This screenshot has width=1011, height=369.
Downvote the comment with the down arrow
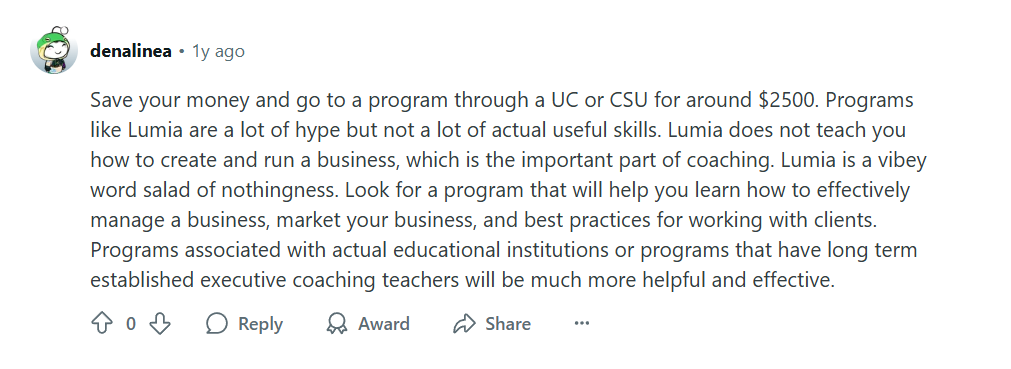tap(159, 323)
